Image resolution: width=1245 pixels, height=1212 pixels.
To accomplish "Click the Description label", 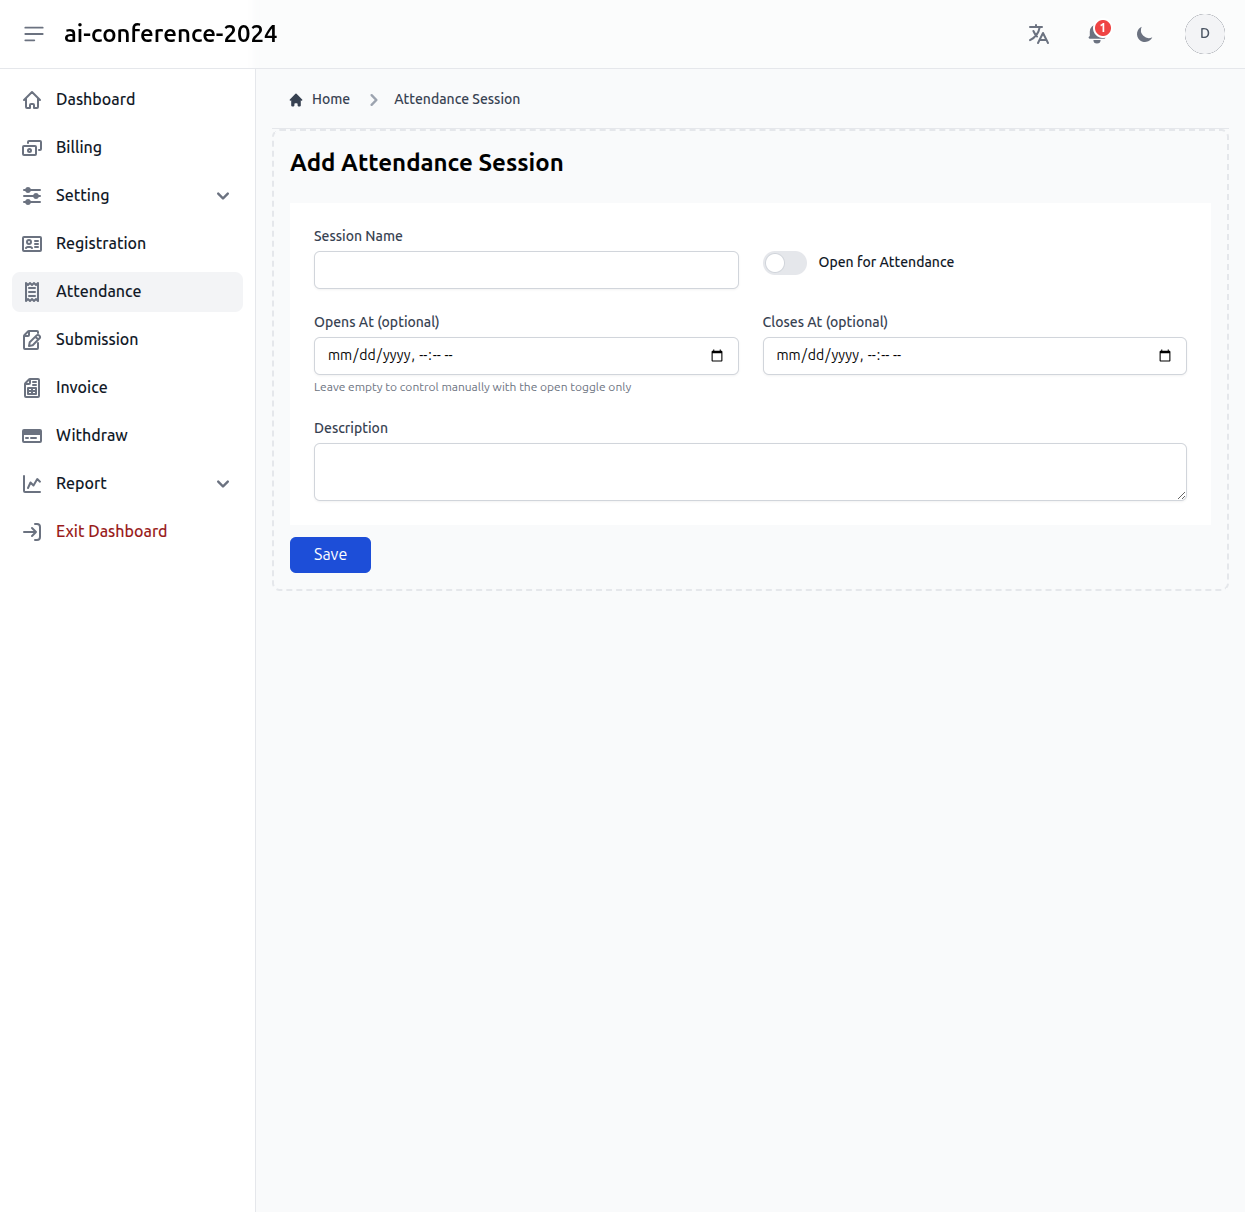I will click(x=351, y=428).
